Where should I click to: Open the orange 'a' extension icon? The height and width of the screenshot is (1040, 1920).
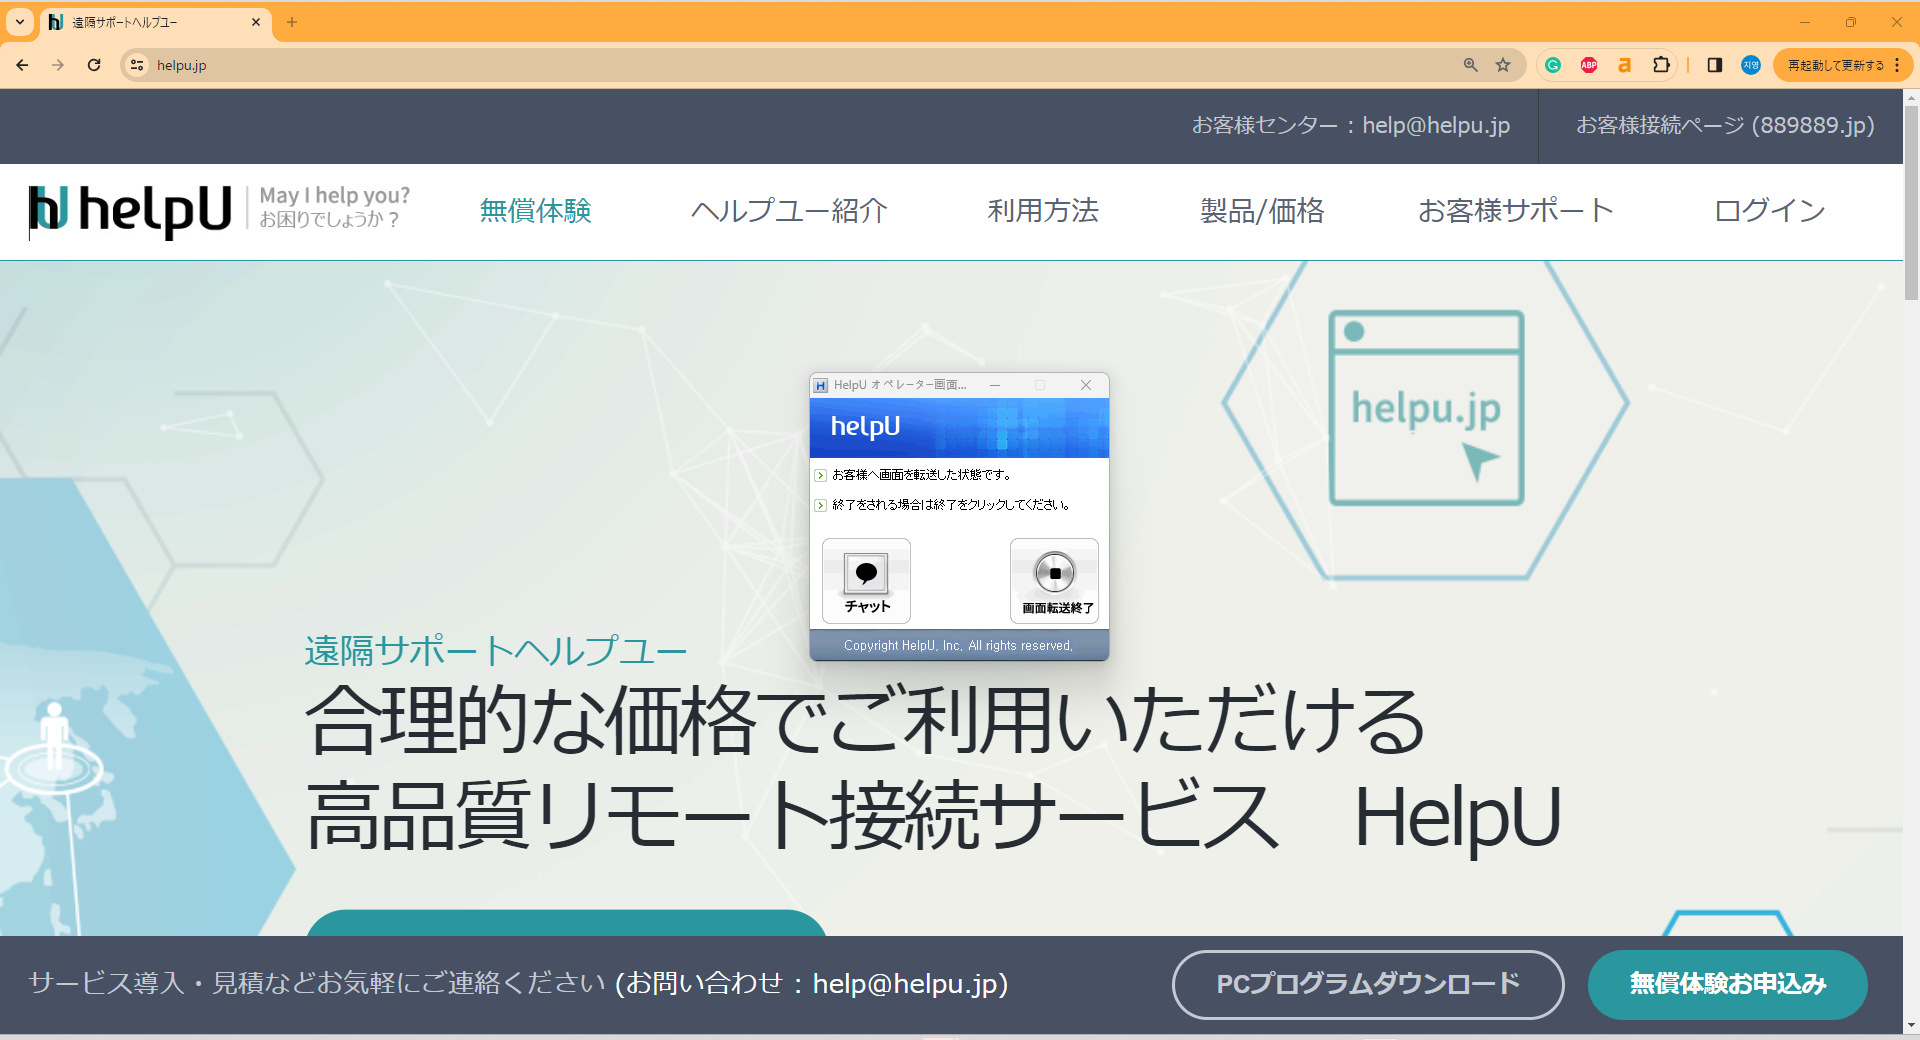click(x=1624, y=65)
